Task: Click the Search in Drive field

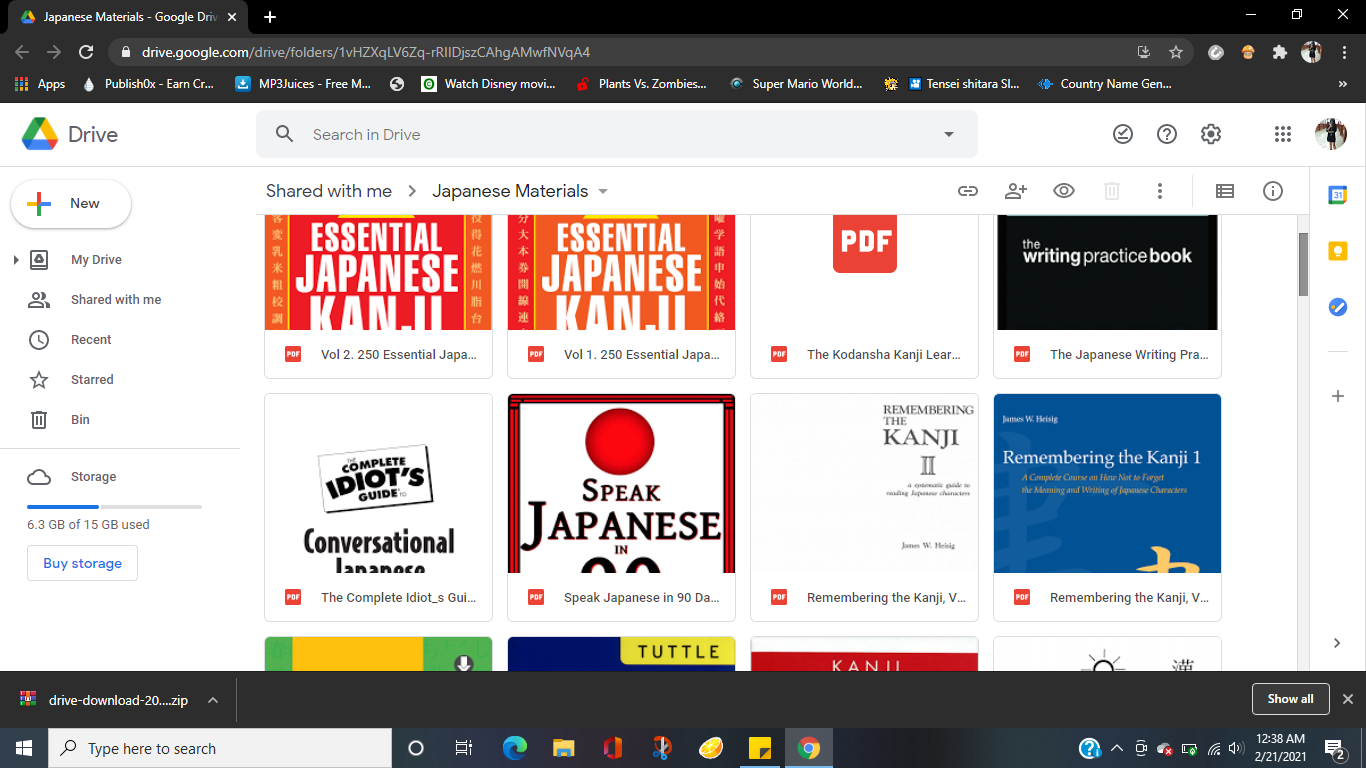Action: point(617,134)
